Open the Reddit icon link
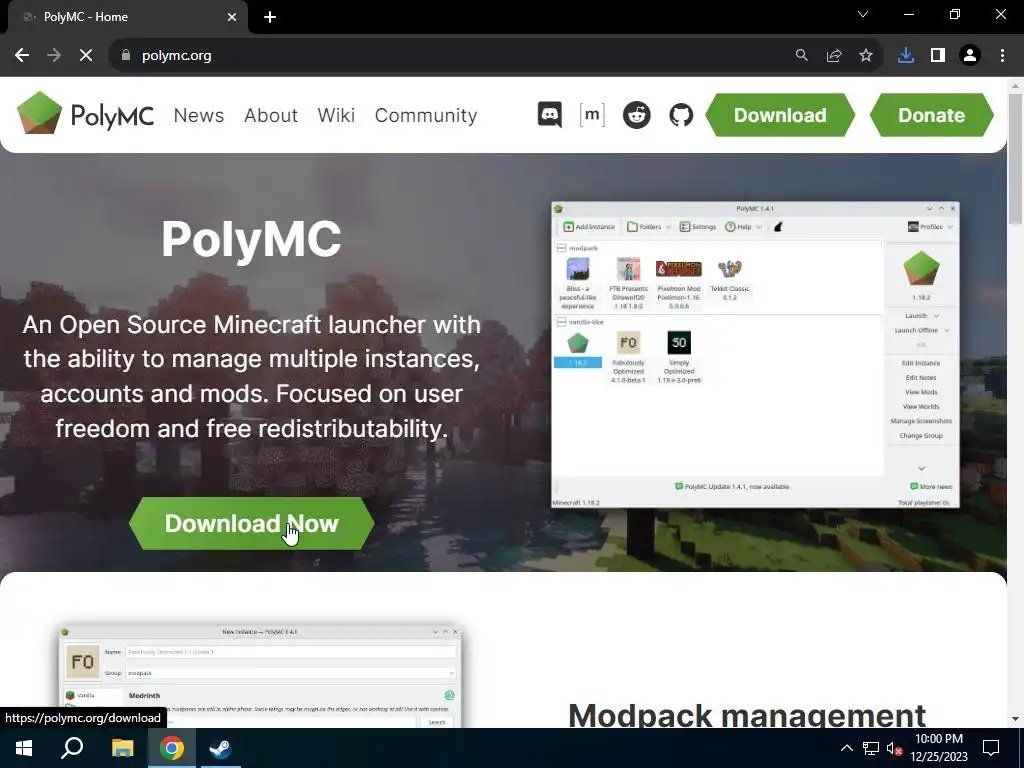1024x768 pixels. click(637, 115)
